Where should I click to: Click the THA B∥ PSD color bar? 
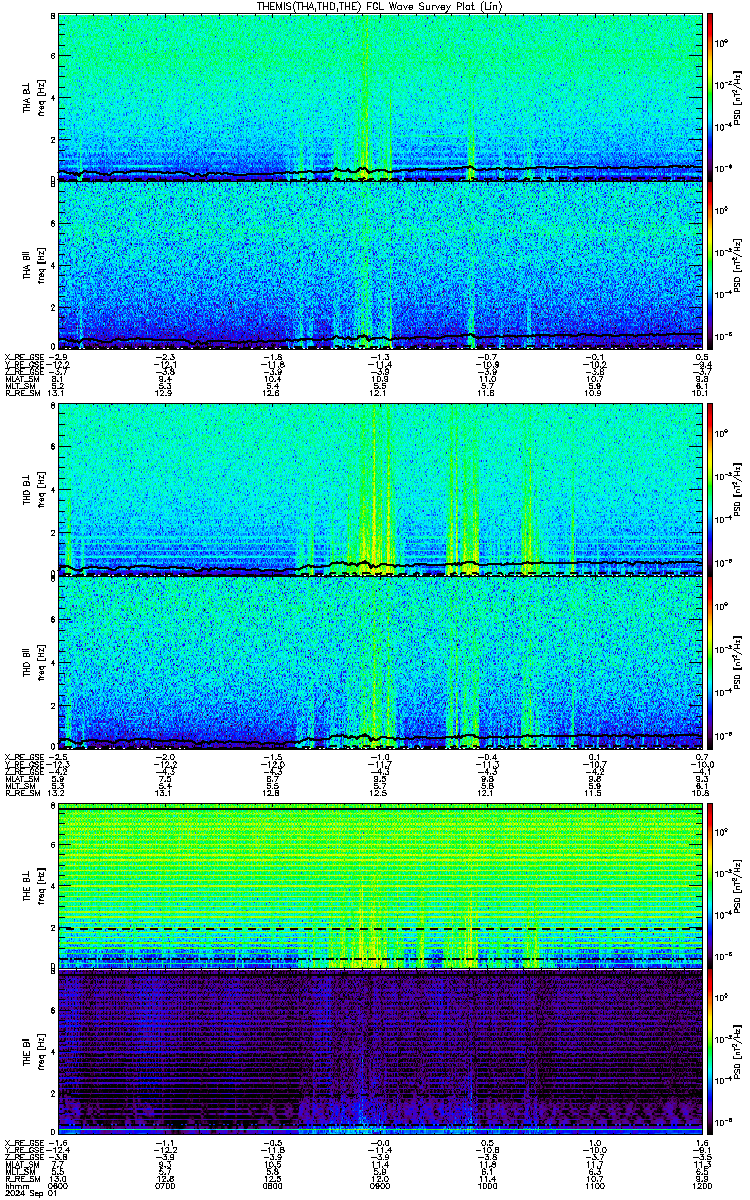(710, 266)
